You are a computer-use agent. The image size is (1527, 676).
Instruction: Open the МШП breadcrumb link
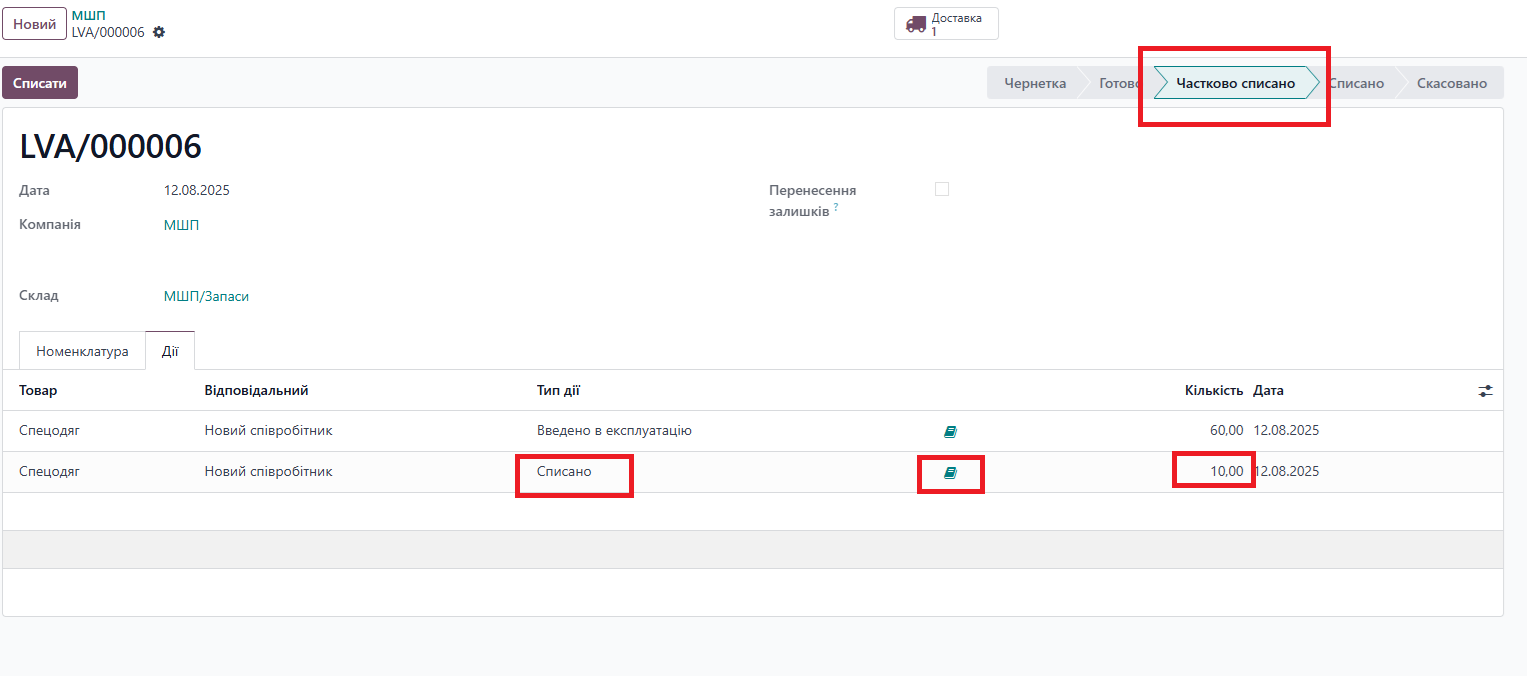(x=89, y=15)
